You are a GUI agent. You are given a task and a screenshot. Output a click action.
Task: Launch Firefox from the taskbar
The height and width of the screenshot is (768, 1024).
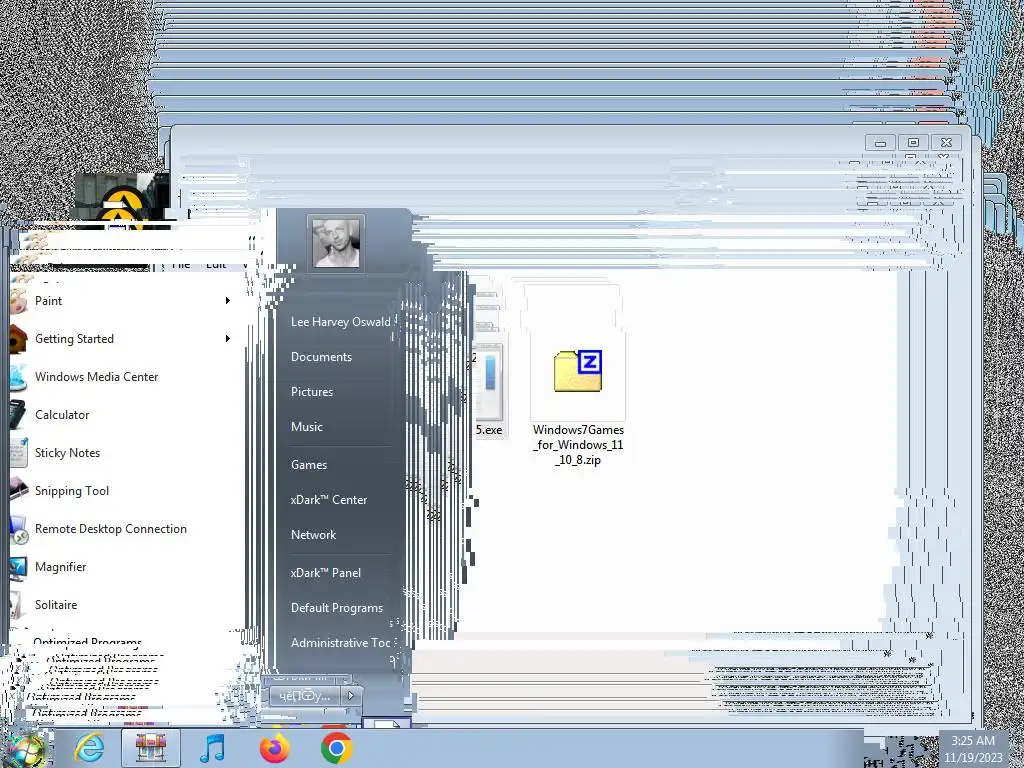pos(275,748)
